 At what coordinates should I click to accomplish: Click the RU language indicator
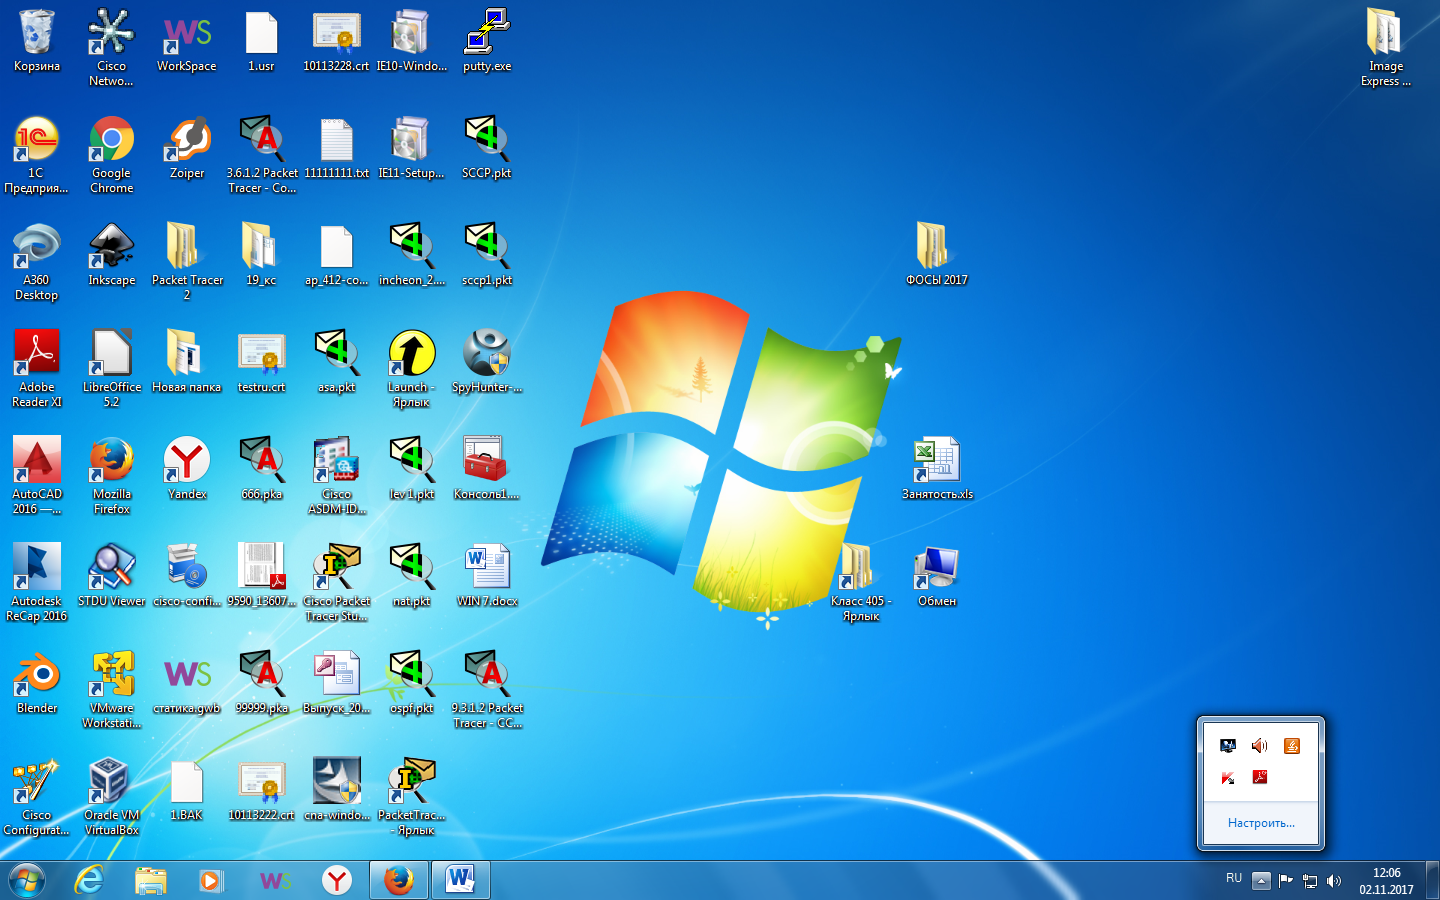click(x=1234, y=878)
